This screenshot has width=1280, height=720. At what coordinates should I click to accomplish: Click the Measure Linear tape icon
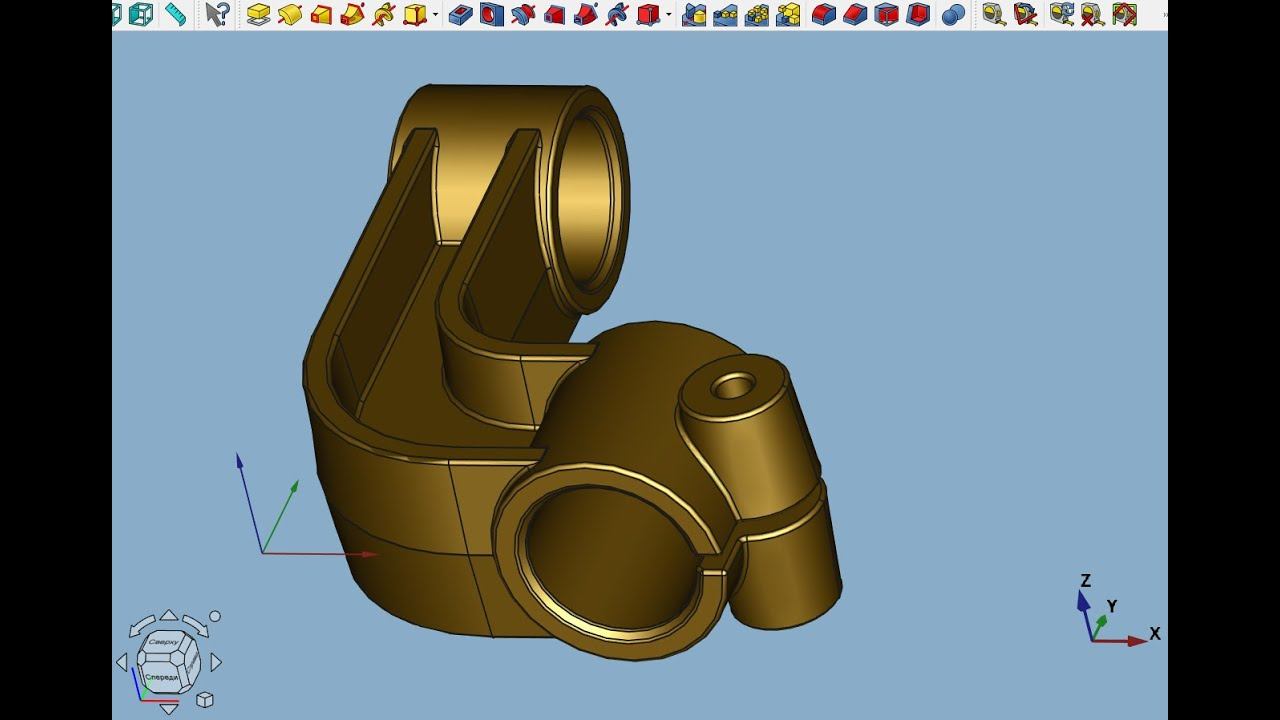tap(992, 14)
